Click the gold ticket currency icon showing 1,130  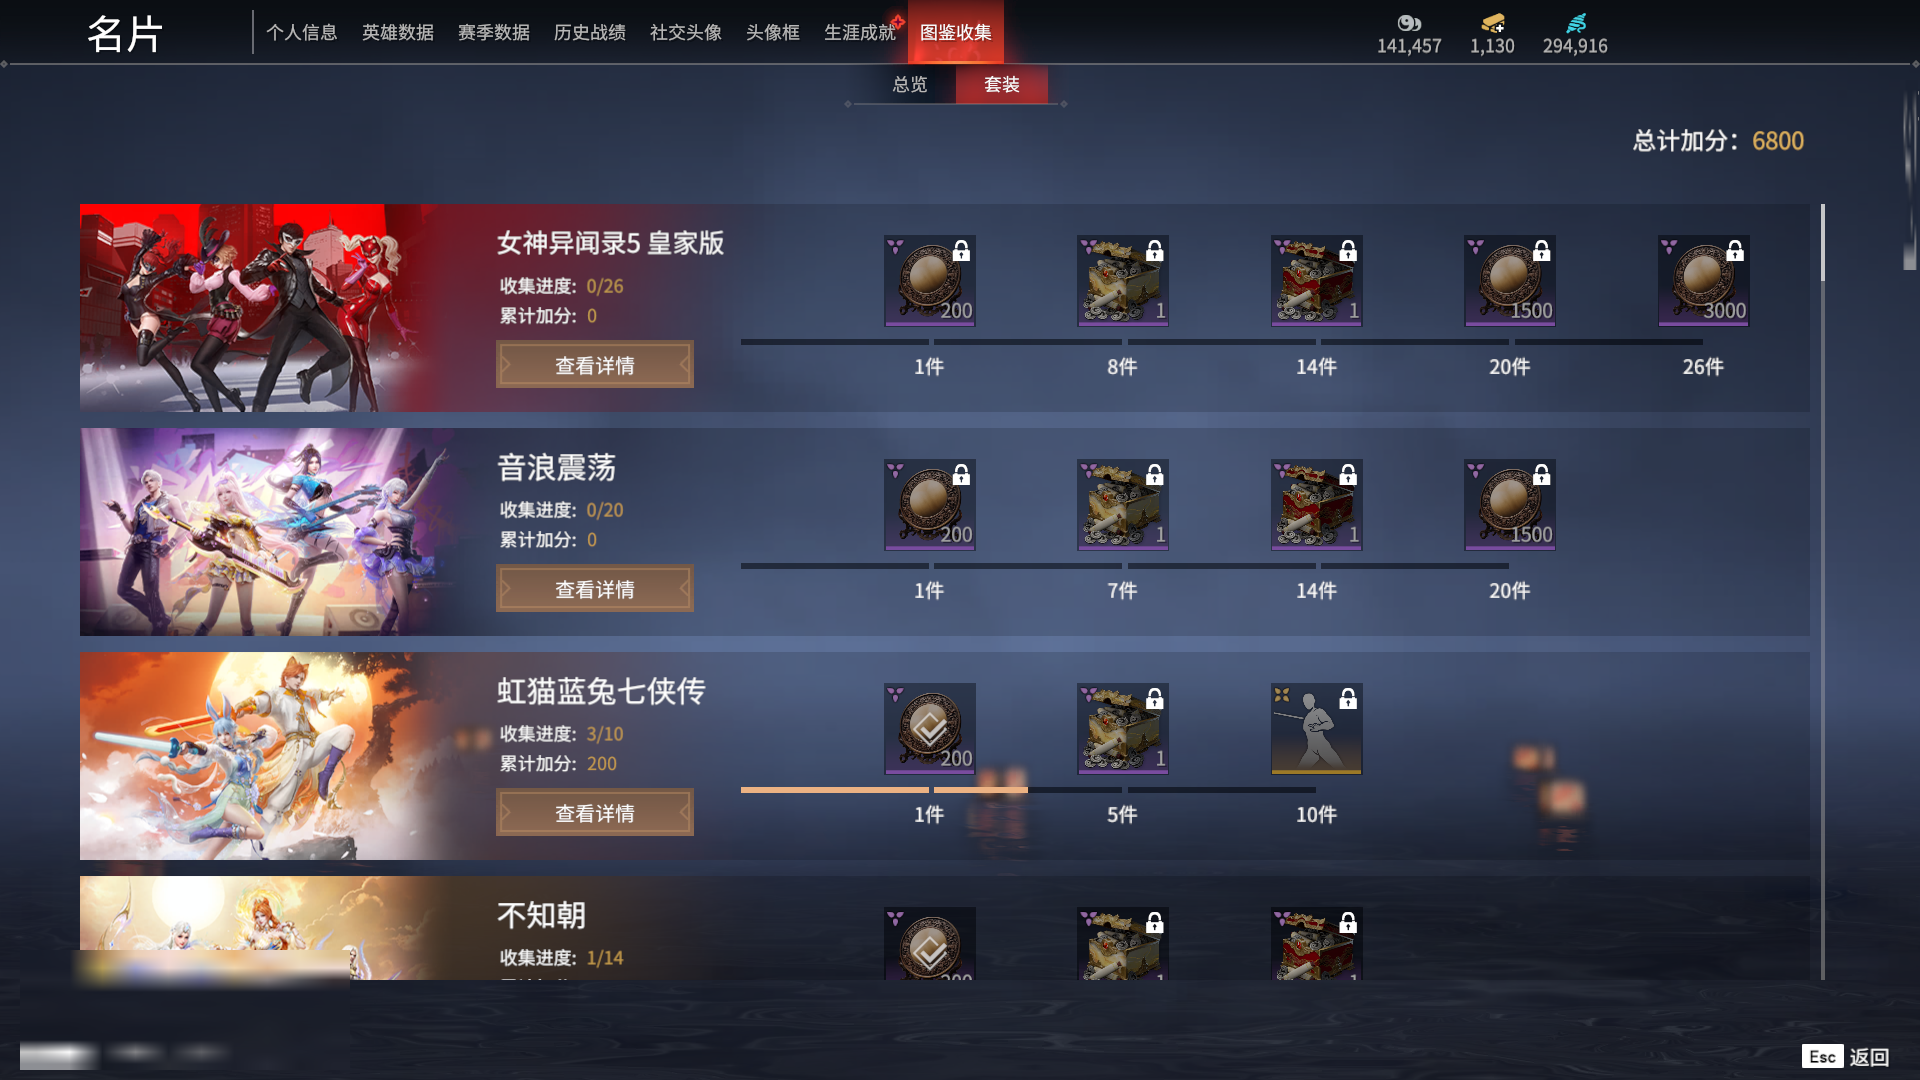1492,23
